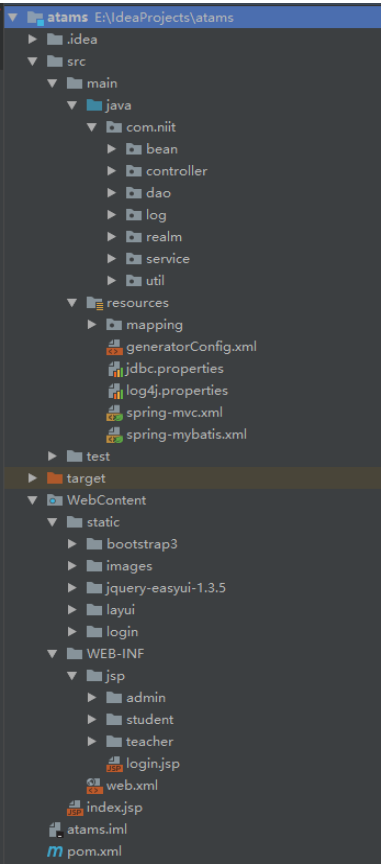Click the spring-mvc.xml config icon
Image resolution: width=381 pixels, height=865 pixels.
click(114, 413)
